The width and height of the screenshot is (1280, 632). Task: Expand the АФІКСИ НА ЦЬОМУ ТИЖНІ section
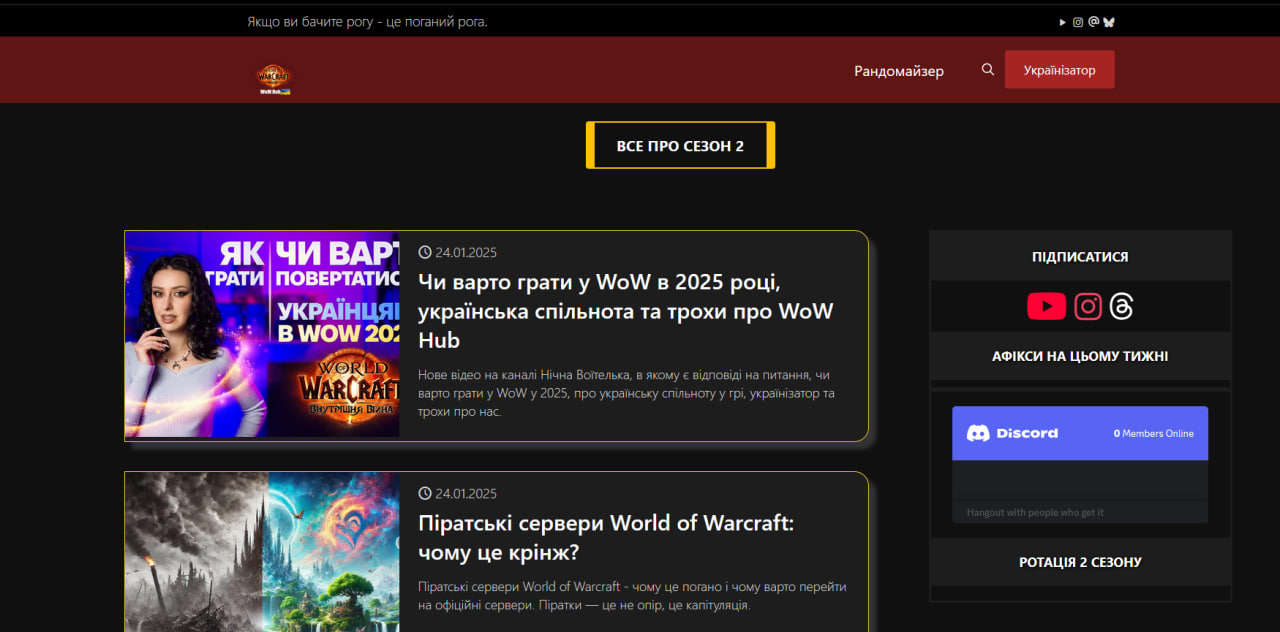[x=1080, y=356]
